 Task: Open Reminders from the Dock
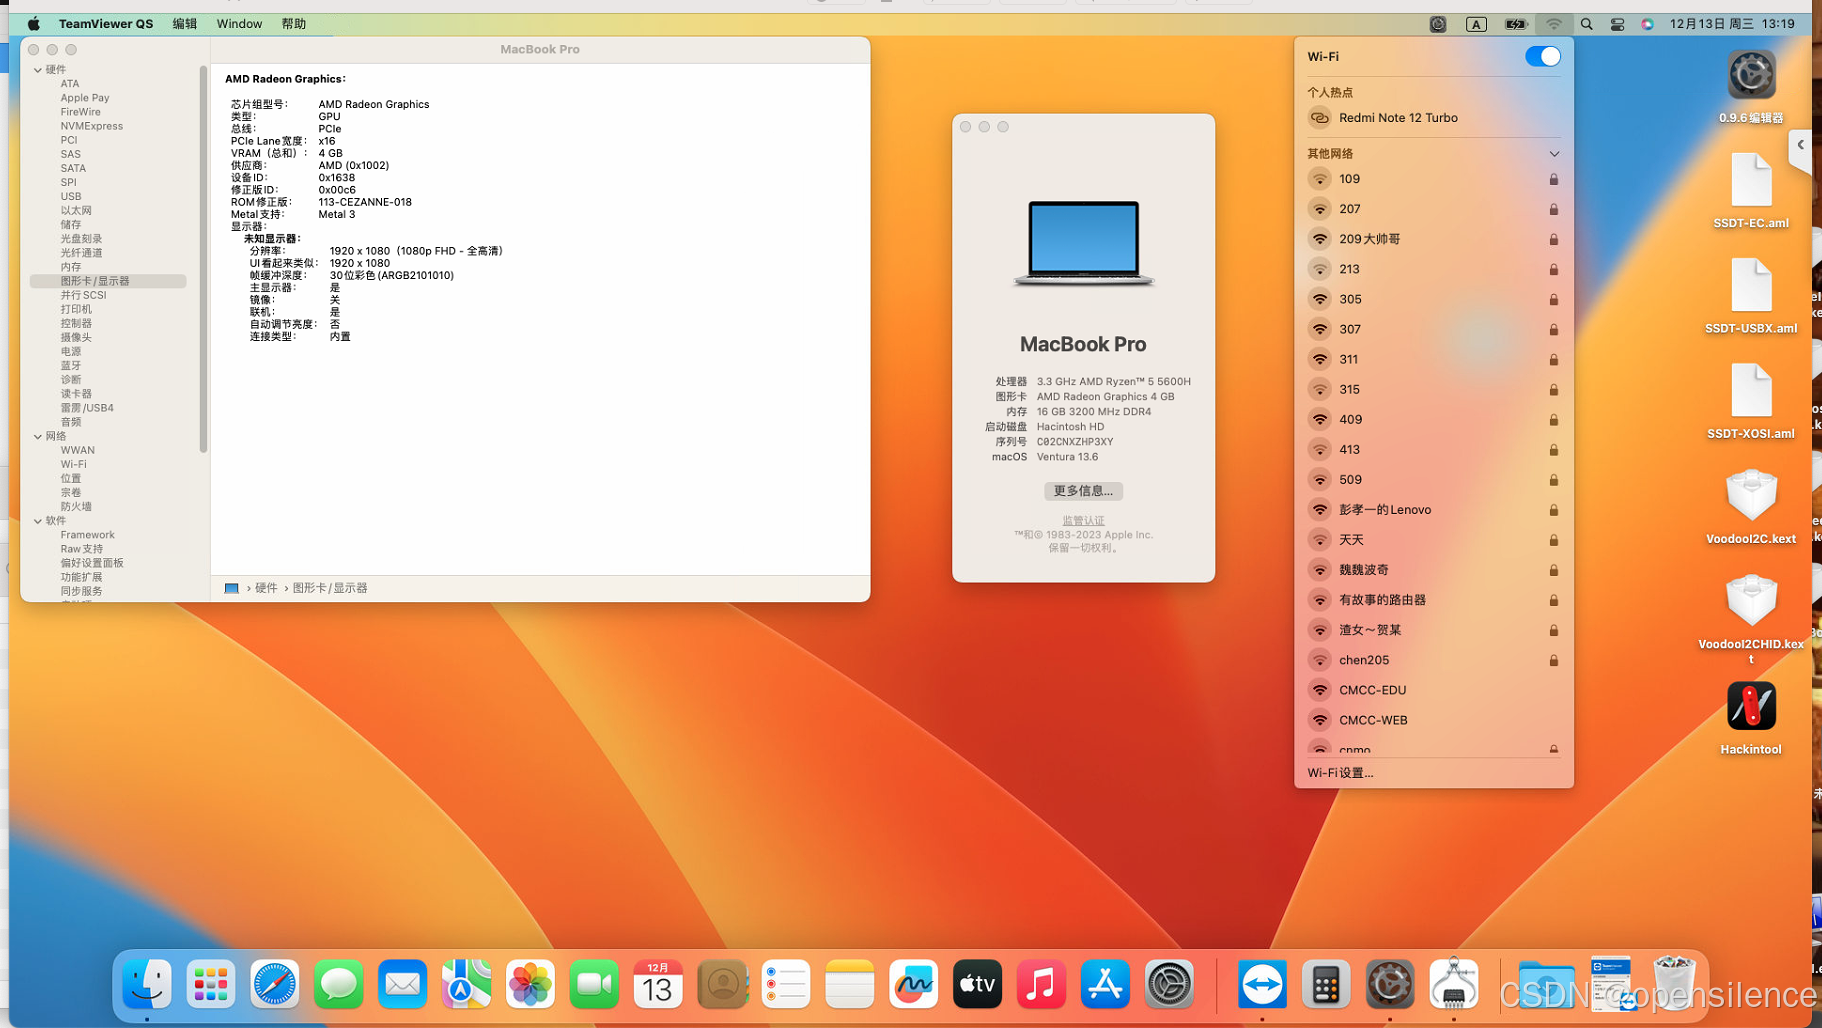786,985
